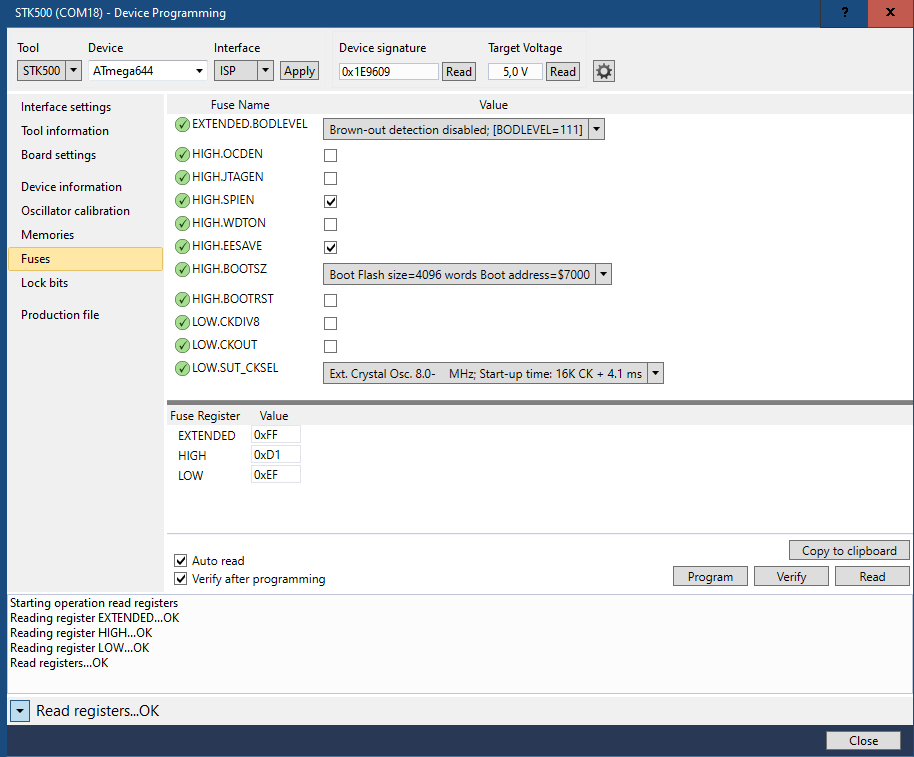Click green status icon beside EXTENDED.BODLEVEL
The width and height of the screenshot is (914, 757).
pyautogui.click(x=182, y=124)
